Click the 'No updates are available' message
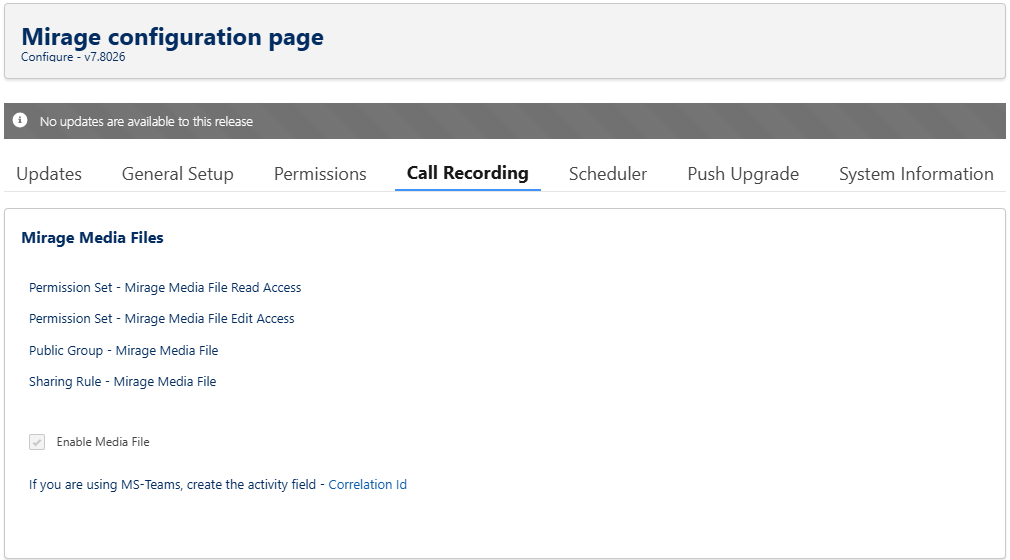1010x560 pixels. click(x=146, y=121)
